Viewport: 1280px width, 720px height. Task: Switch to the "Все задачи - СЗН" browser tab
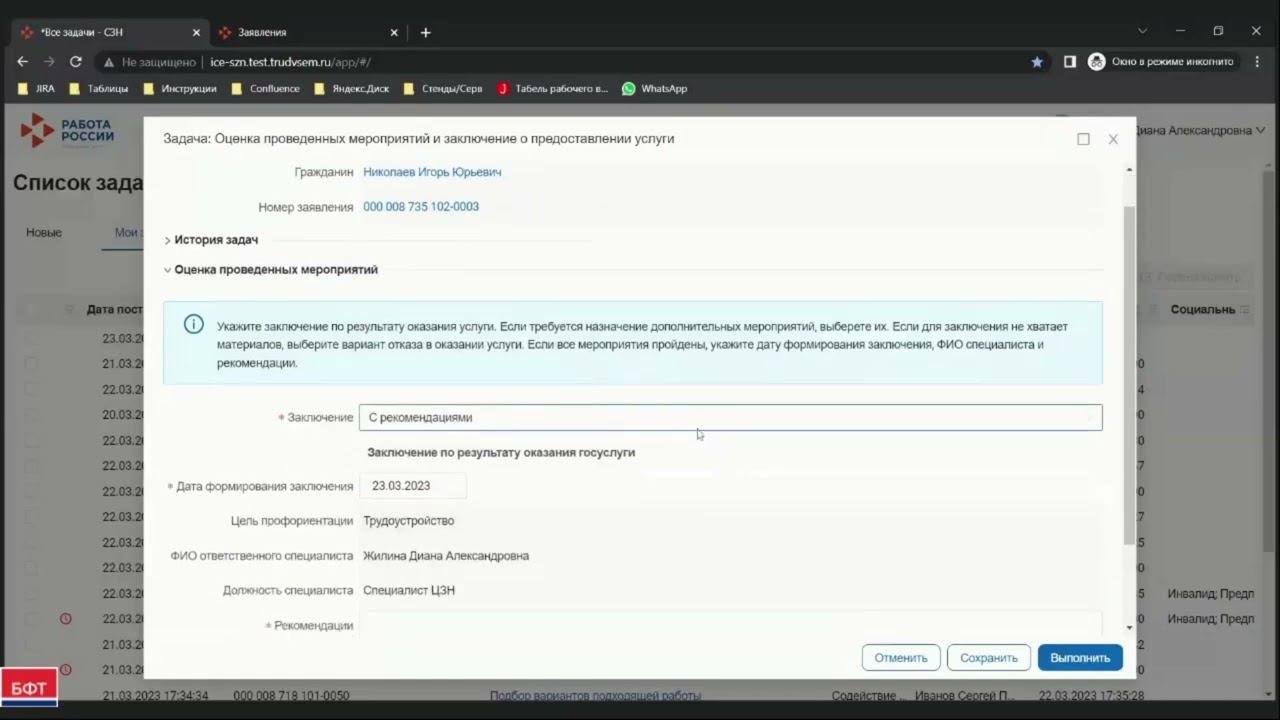[110, 32]
